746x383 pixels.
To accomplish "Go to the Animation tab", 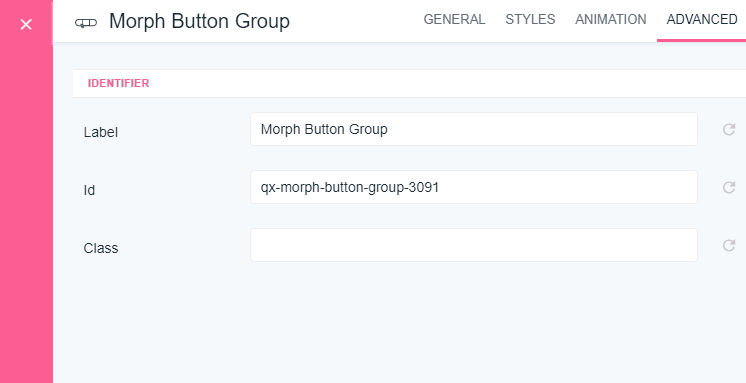I will point(610,20).
